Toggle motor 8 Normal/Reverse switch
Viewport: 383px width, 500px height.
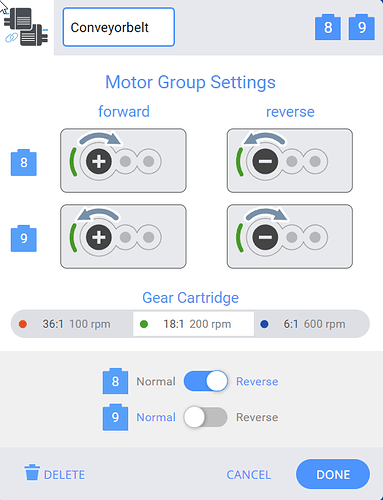[206, 381]
